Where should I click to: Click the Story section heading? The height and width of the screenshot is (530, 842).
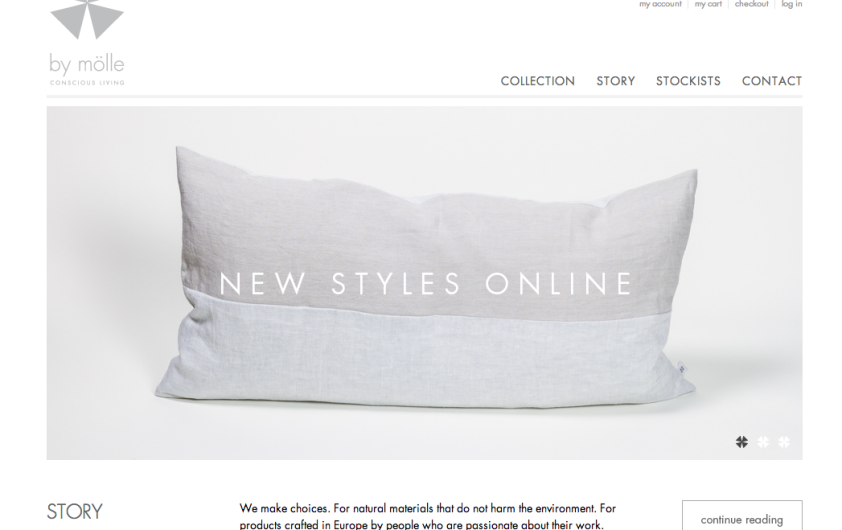tap(75, 511)
